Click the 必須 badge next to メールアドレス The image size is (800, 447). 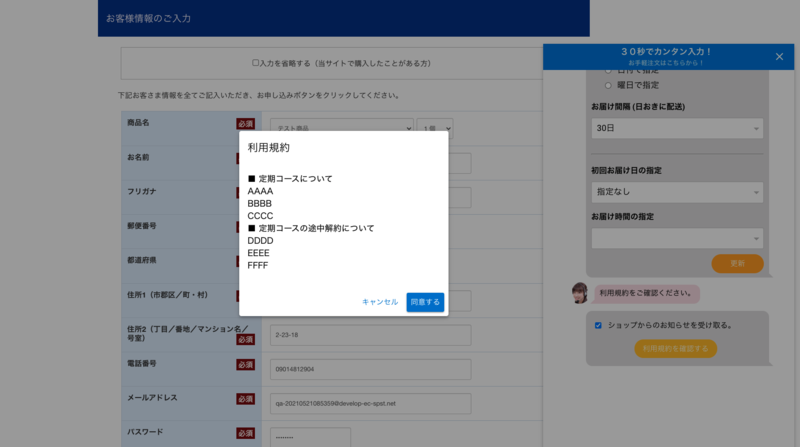coord(245,399)
